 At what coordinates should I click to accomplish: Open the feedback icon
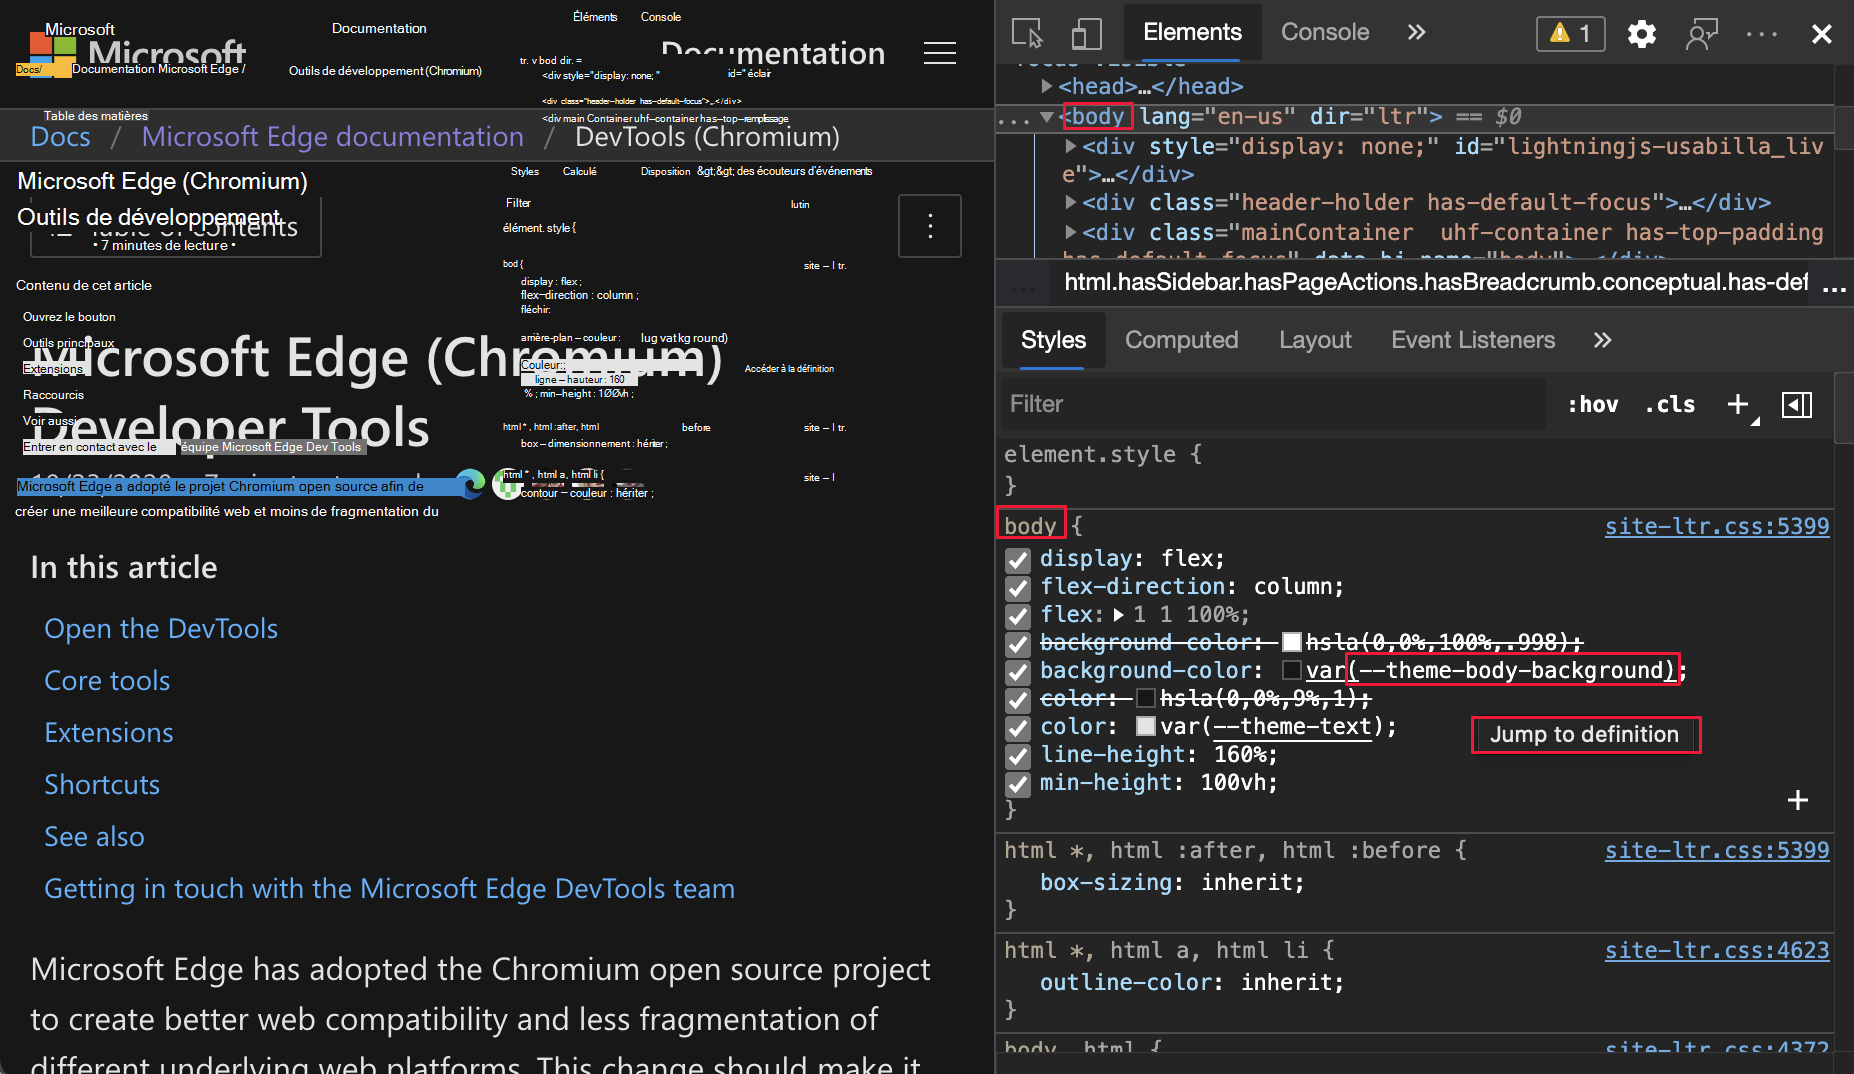click(1701, 33)
